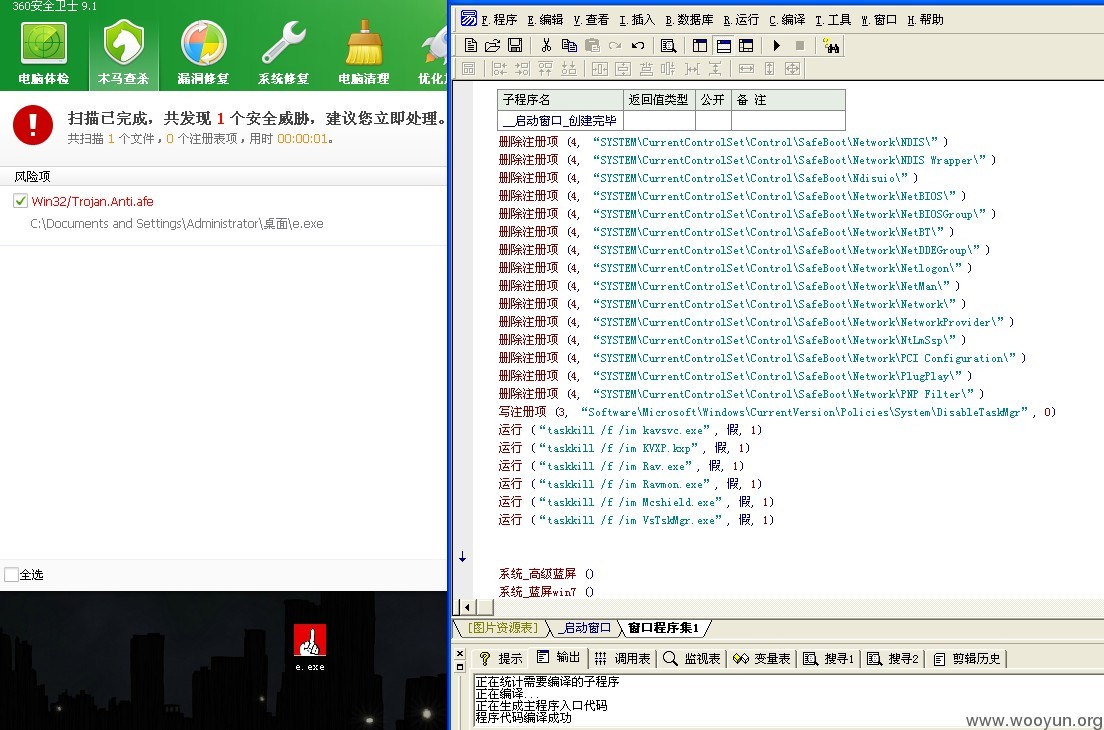Open the C.编译 menu
1104x730 pixels.
(786, 20)
